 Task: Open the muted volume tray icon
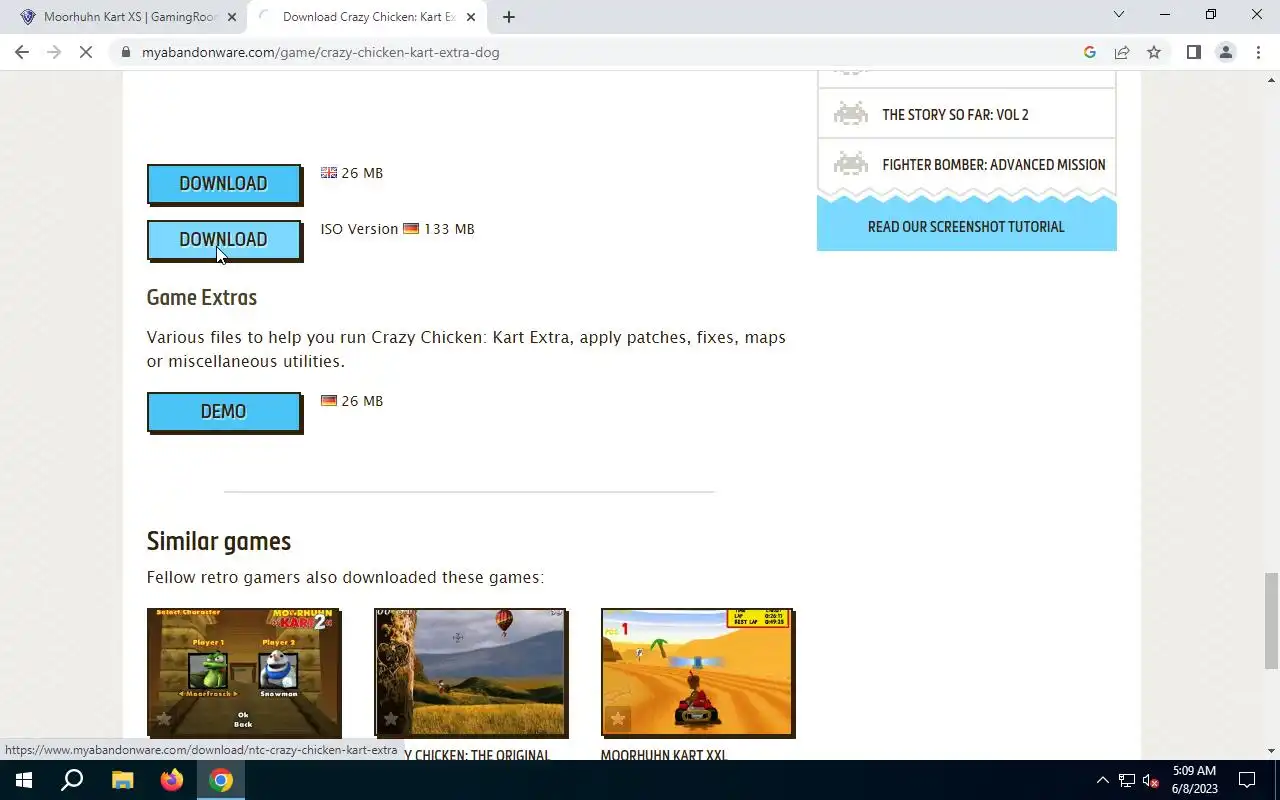tap(1151, 780)
